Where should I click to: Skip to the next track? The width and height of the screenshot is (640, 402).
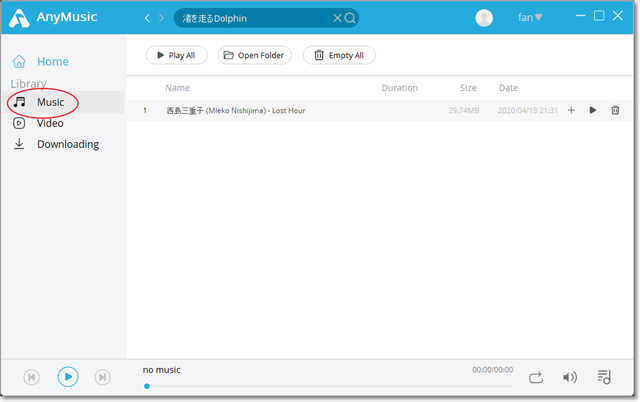pos(102,377)
